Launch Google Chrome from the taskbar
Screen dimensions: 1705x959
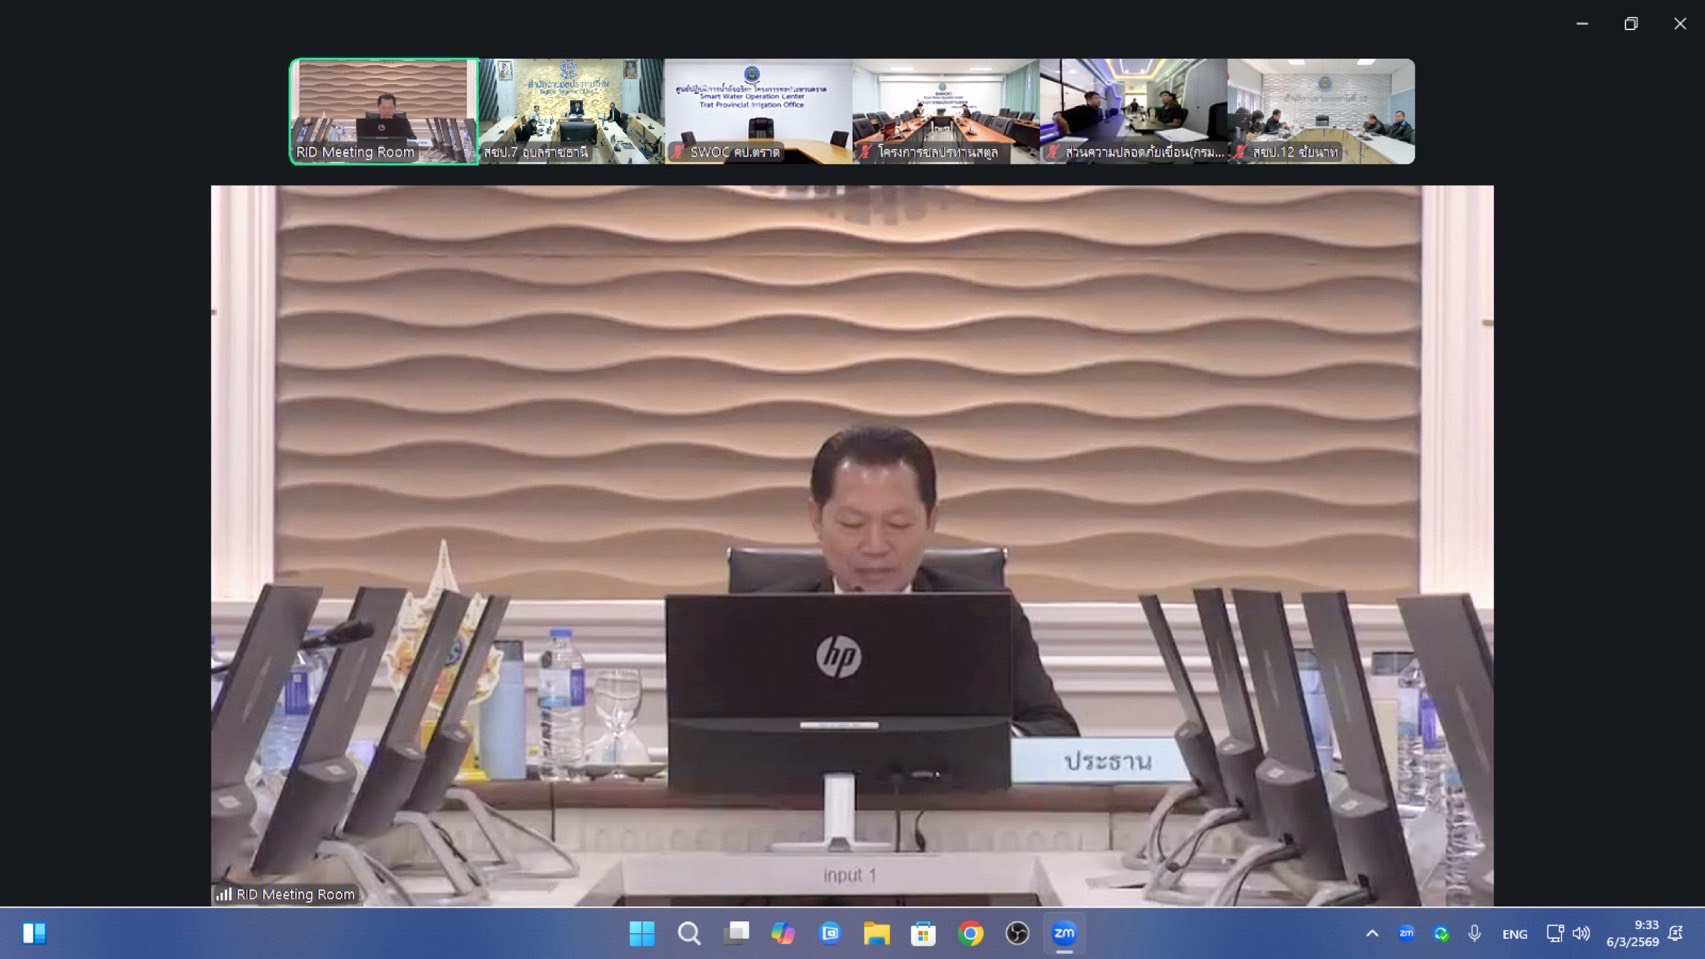click(x=970, y=934)
